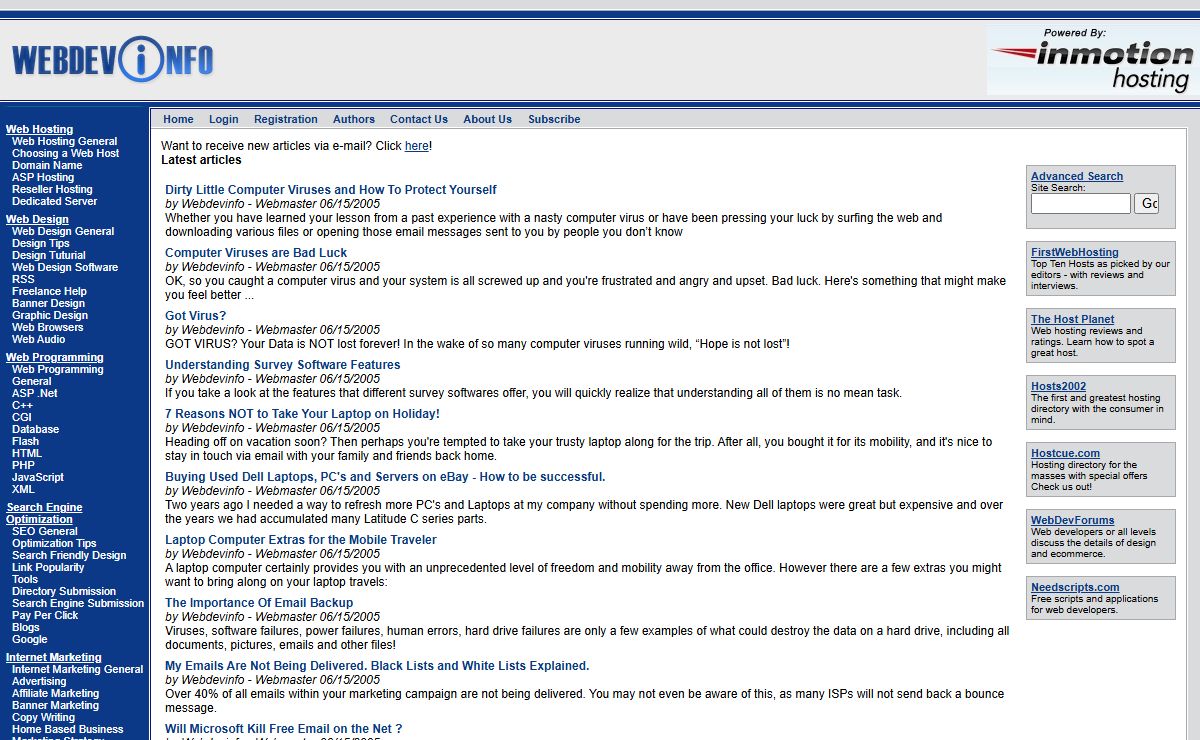The image size is (1200, 740).
Task: Open article Dirty Little Computer Viruses
Action: [331, 190]
